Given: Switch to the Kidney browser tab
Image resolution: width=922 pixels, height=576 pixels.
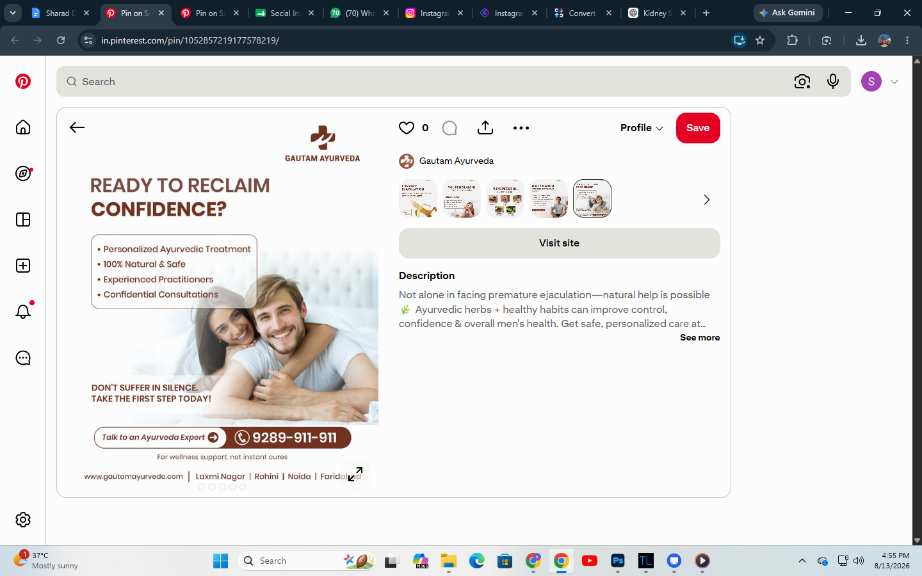Looking at the screenshot, I should 656,13.
